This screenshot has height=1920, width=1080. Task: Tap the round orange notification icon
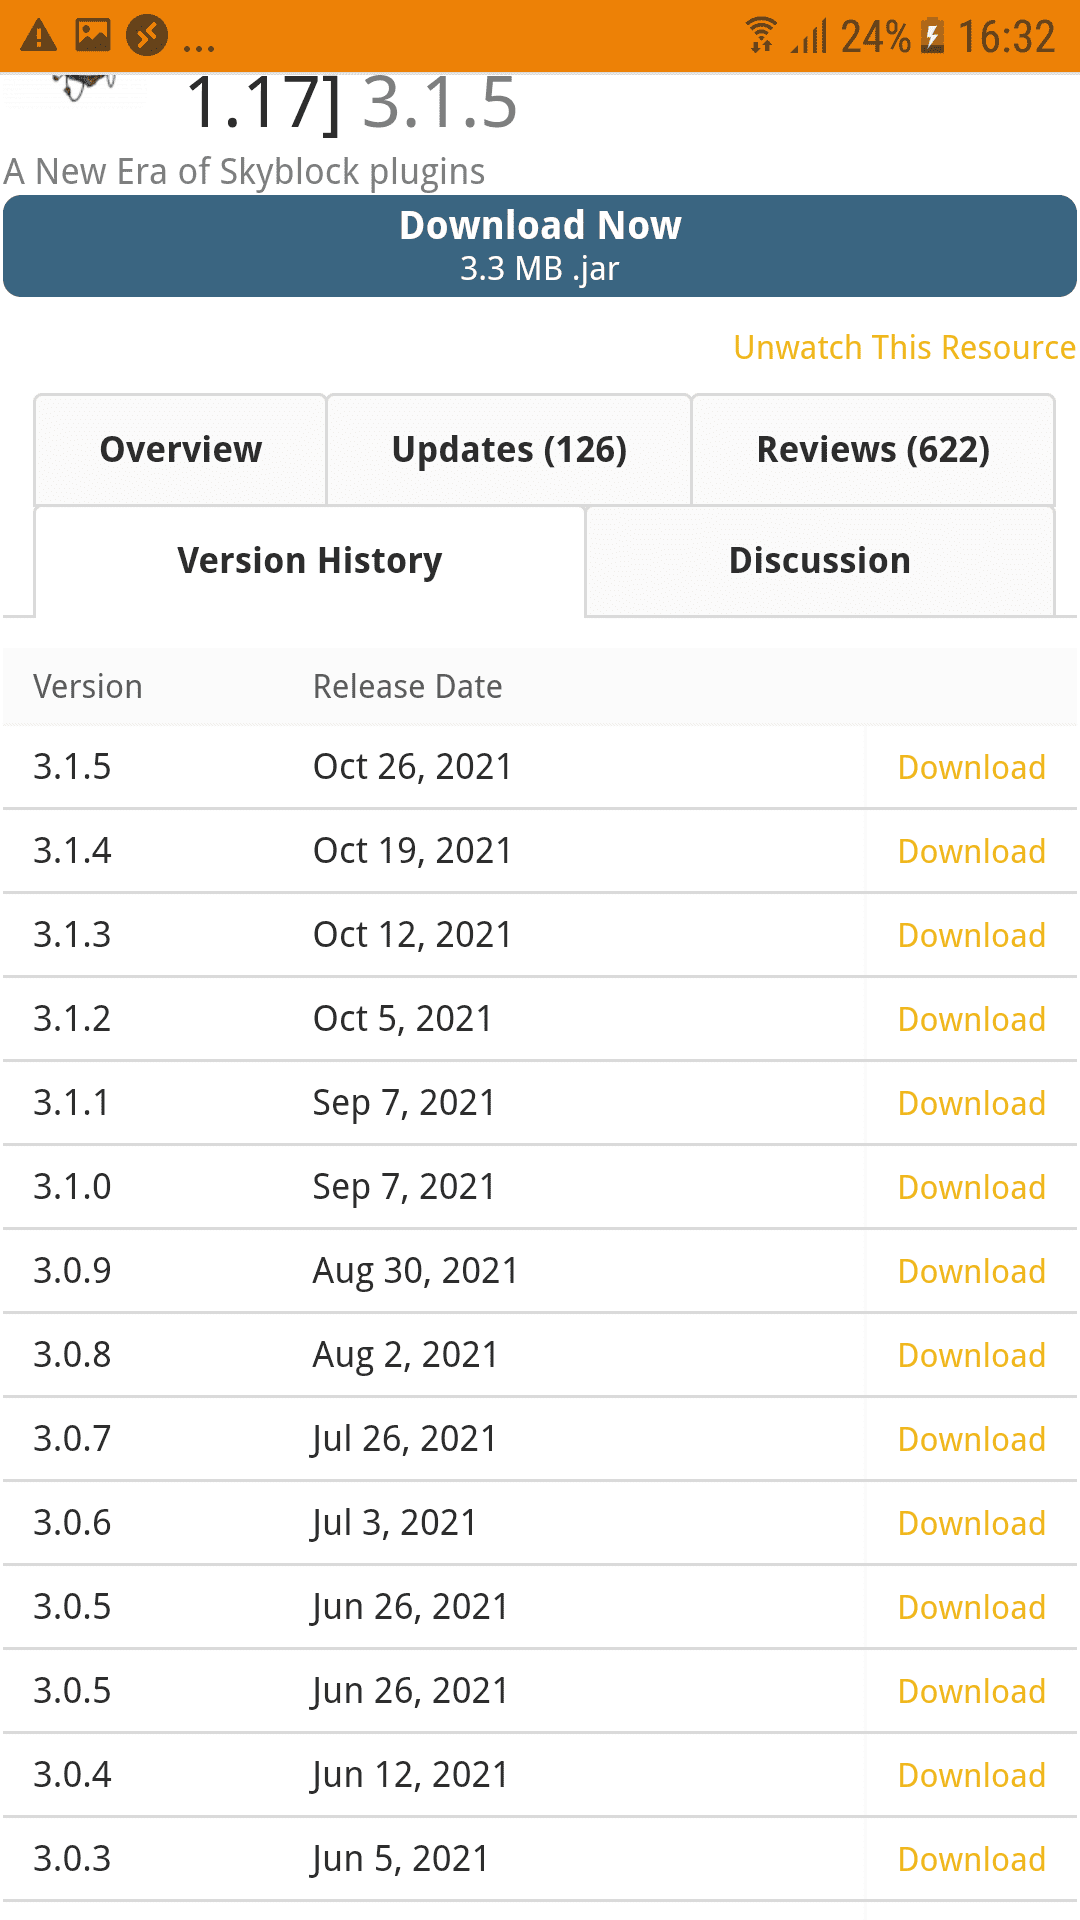(147, 36)
